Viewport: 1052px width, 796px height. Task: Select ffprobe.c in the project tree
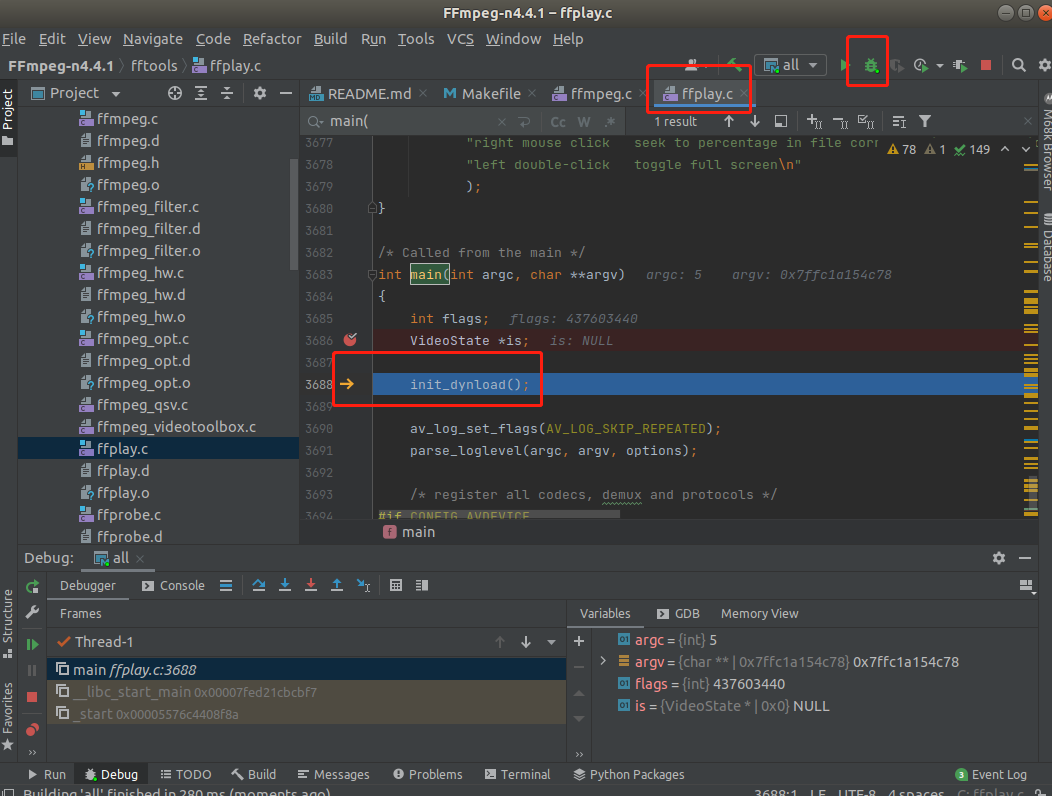coord(129,515)
